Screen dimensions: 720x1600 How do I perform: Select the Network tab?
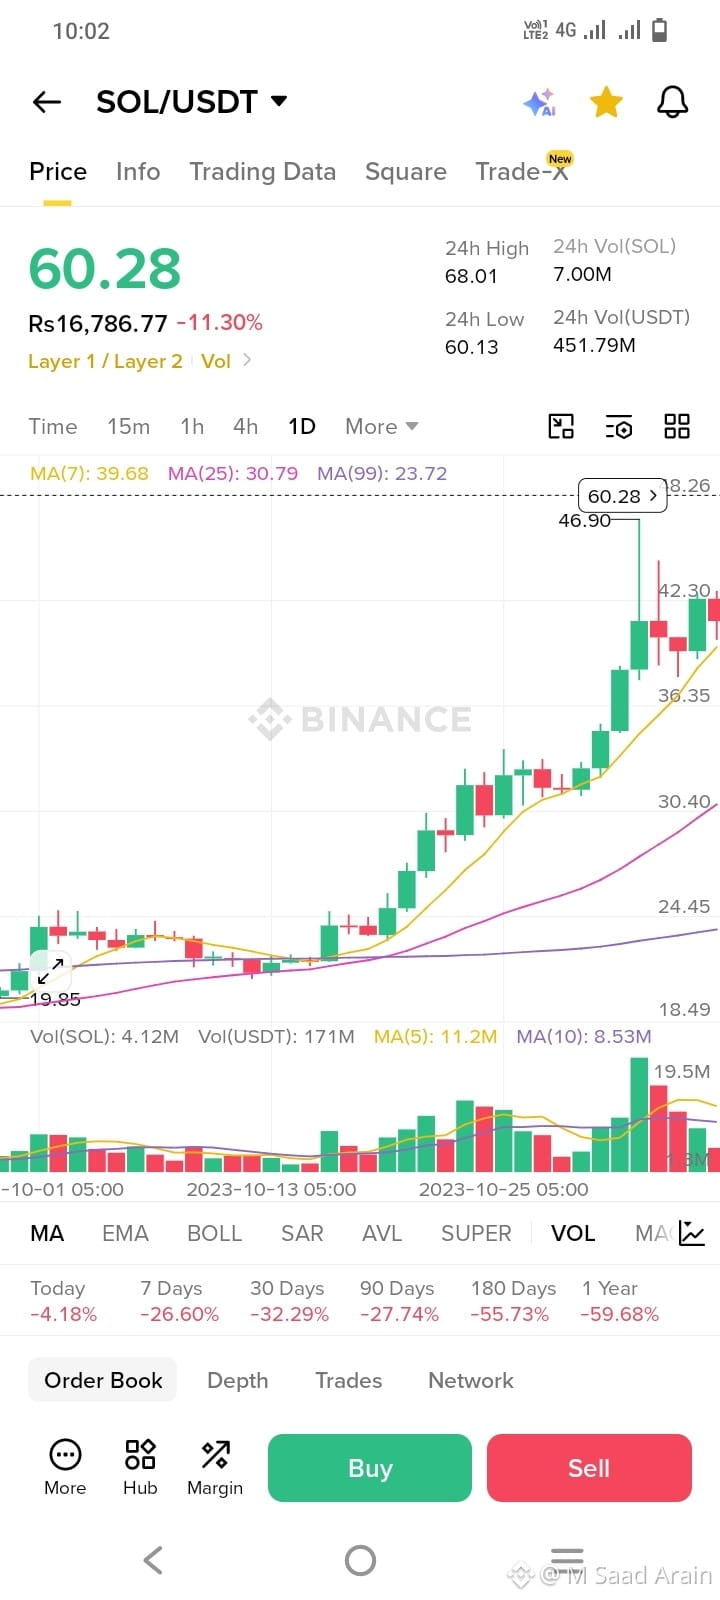click(471, 1380)
